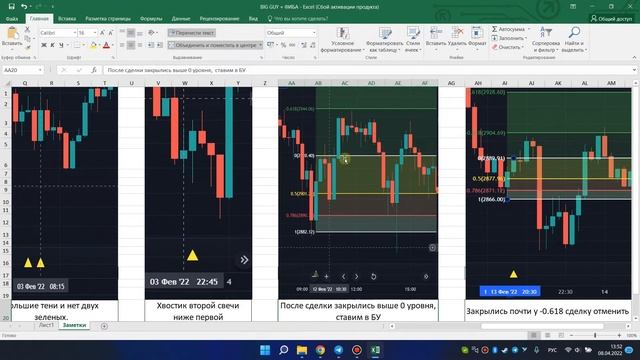The width and height of the screenshot is (640, 360).
Task: Center text horizontally
Action: (131, 45)
